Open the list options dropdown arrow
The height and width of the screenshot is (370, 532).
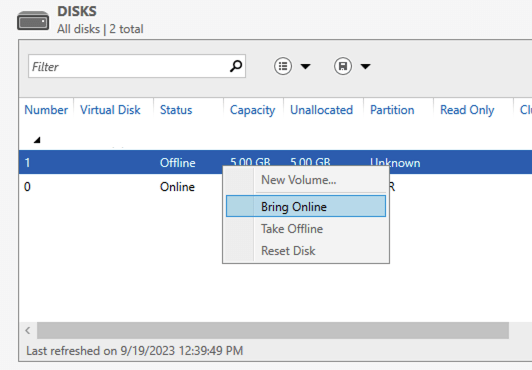305,66
